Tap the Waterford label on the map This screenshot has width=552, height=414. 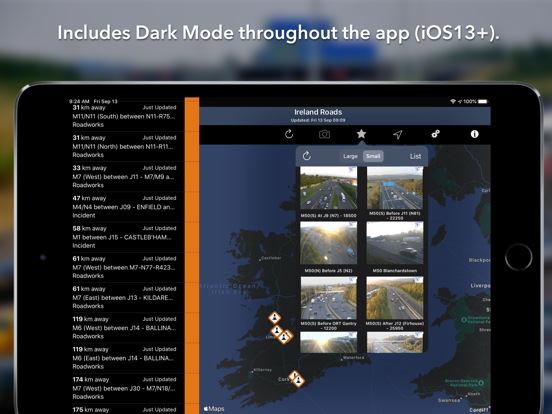click(354, 358)
